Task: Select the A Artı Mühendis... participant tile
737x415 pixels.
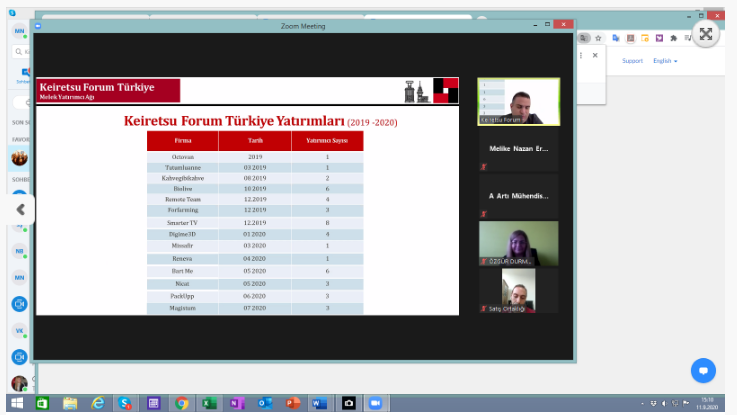Action: pos(518,196)
